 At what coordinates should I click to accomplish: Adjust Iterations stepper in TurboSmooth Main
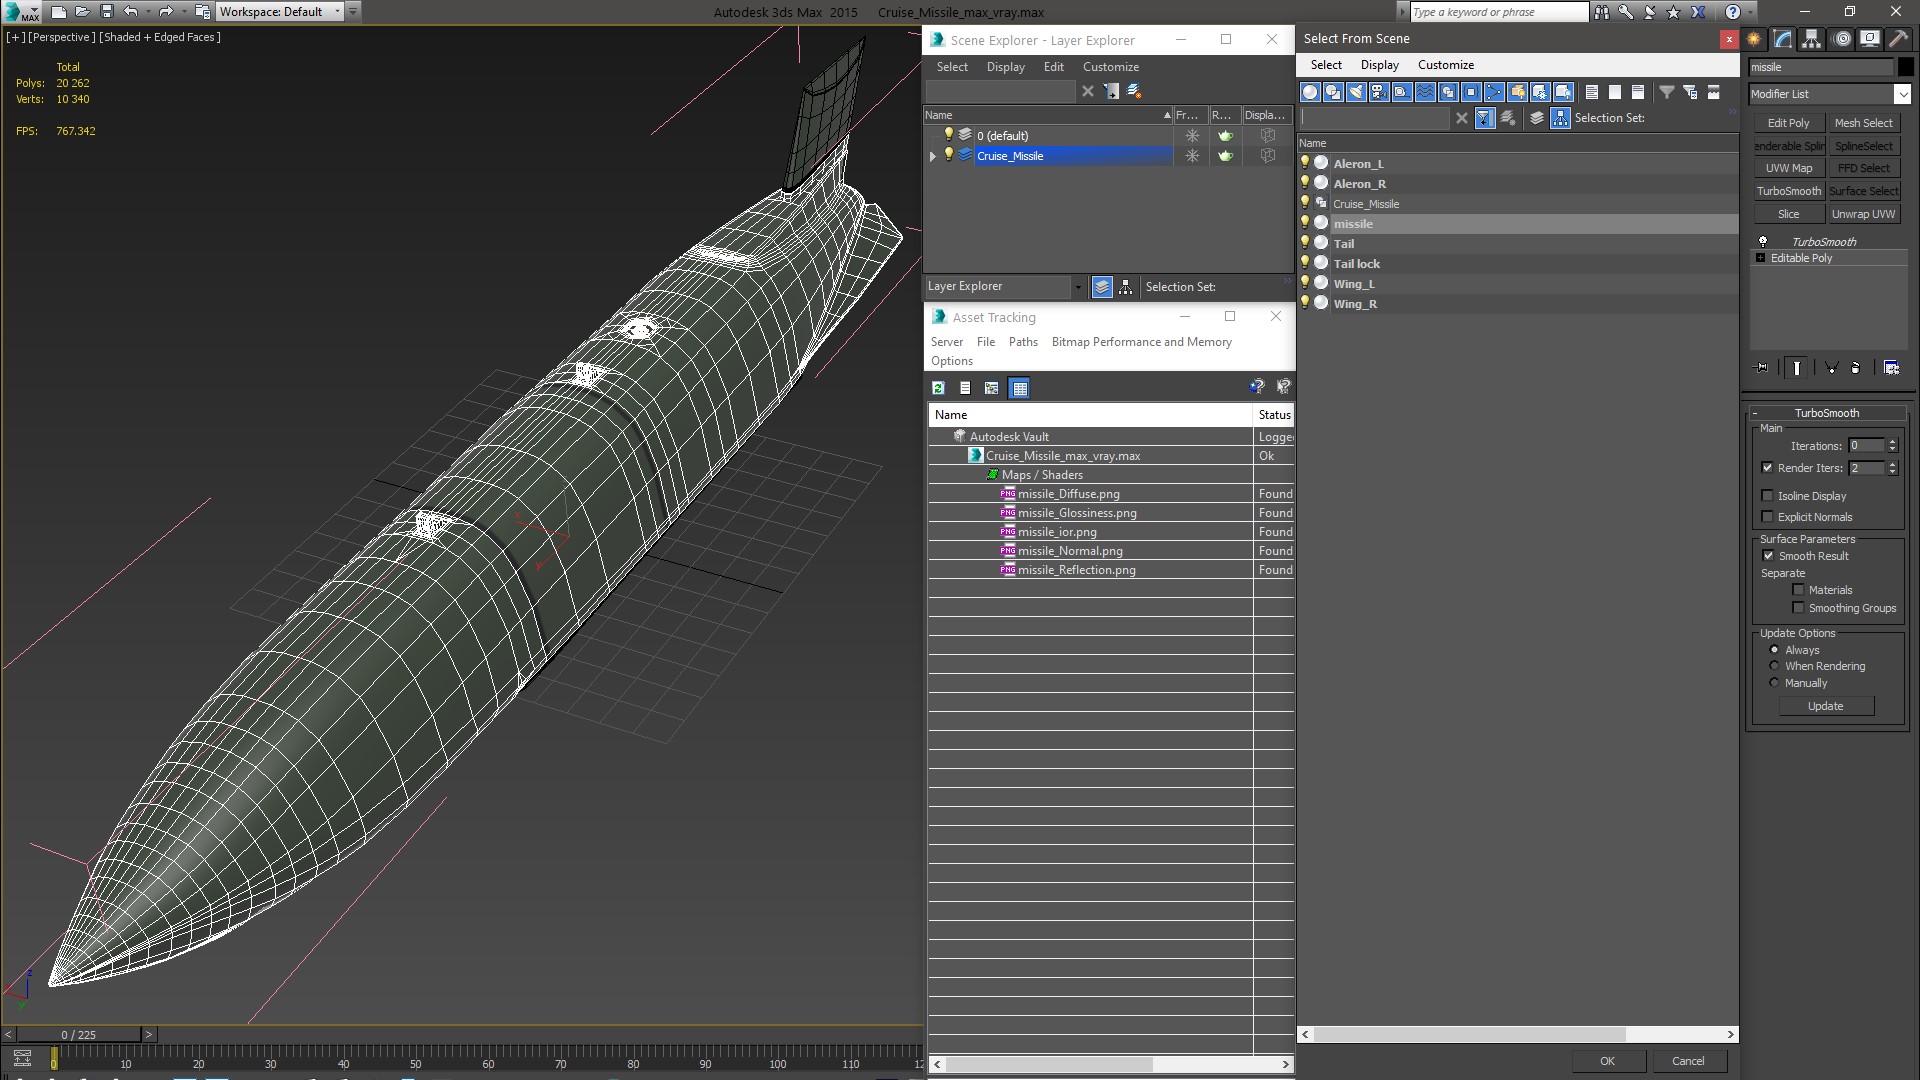click(1894, 444)
